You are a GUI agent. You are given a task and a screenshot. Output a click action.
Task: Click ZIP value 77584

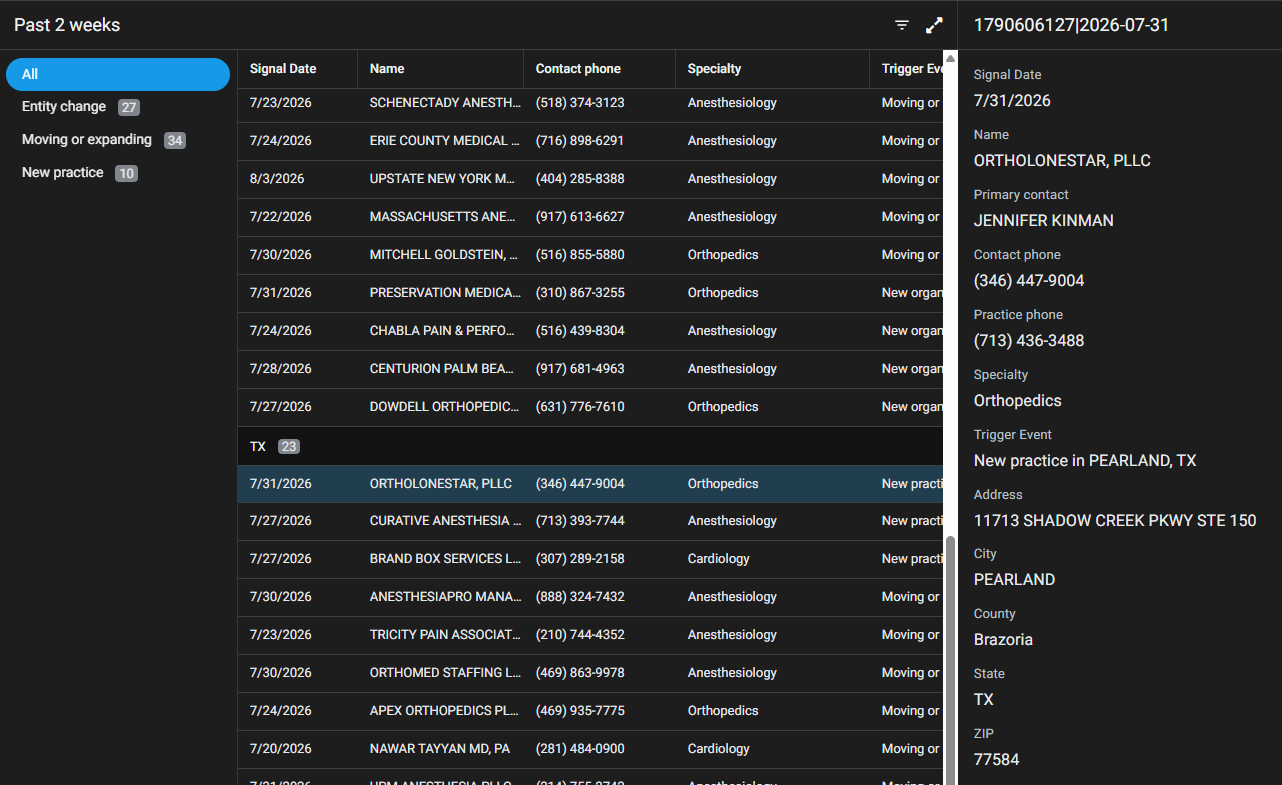click(996, 760)
